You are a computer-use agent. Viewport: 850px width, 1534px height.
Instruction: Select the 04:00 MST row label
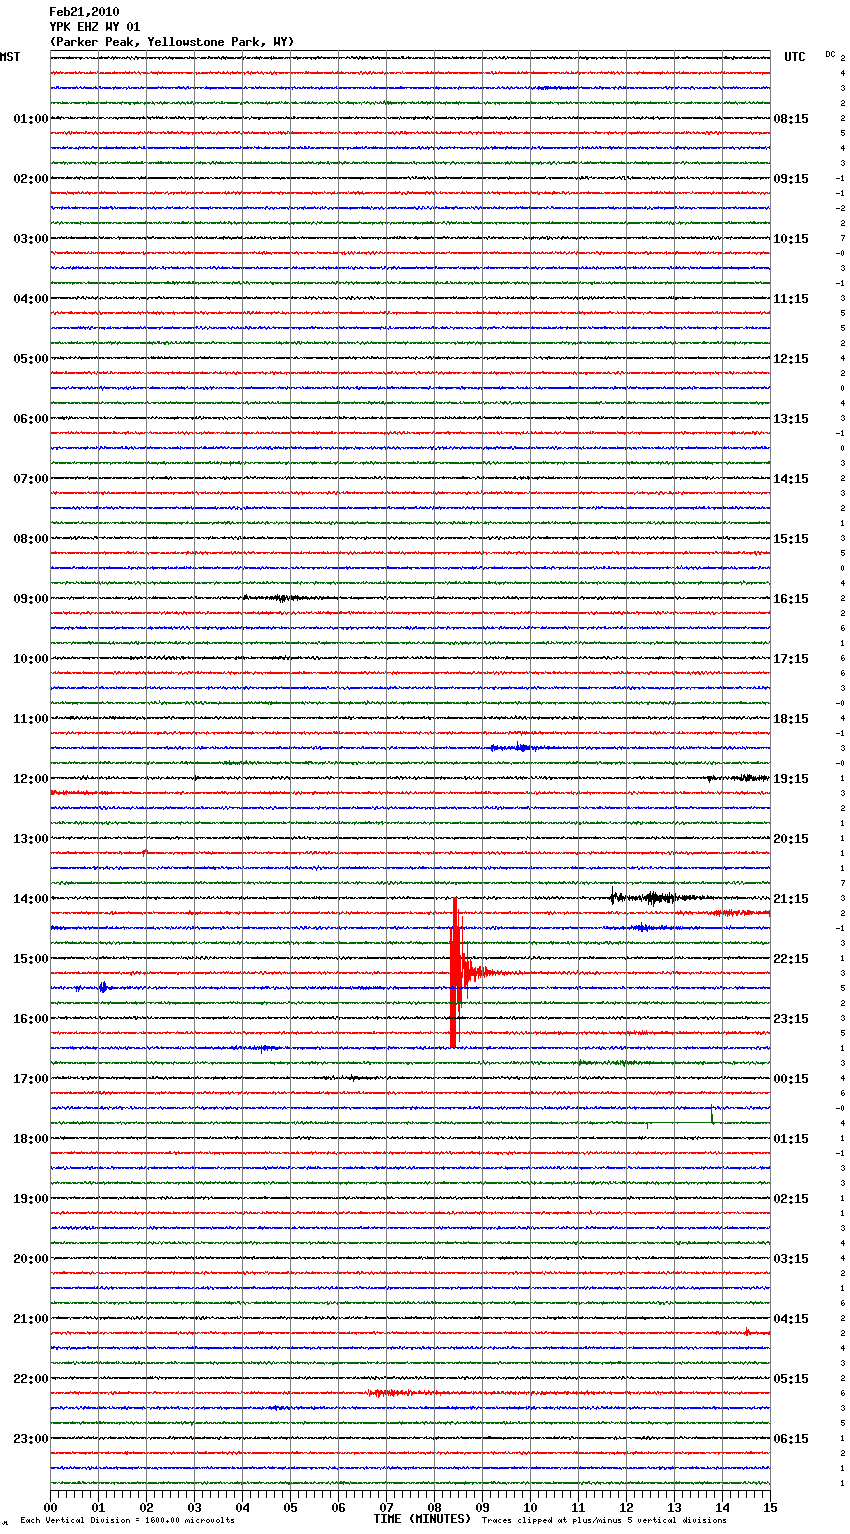point(30,299)
